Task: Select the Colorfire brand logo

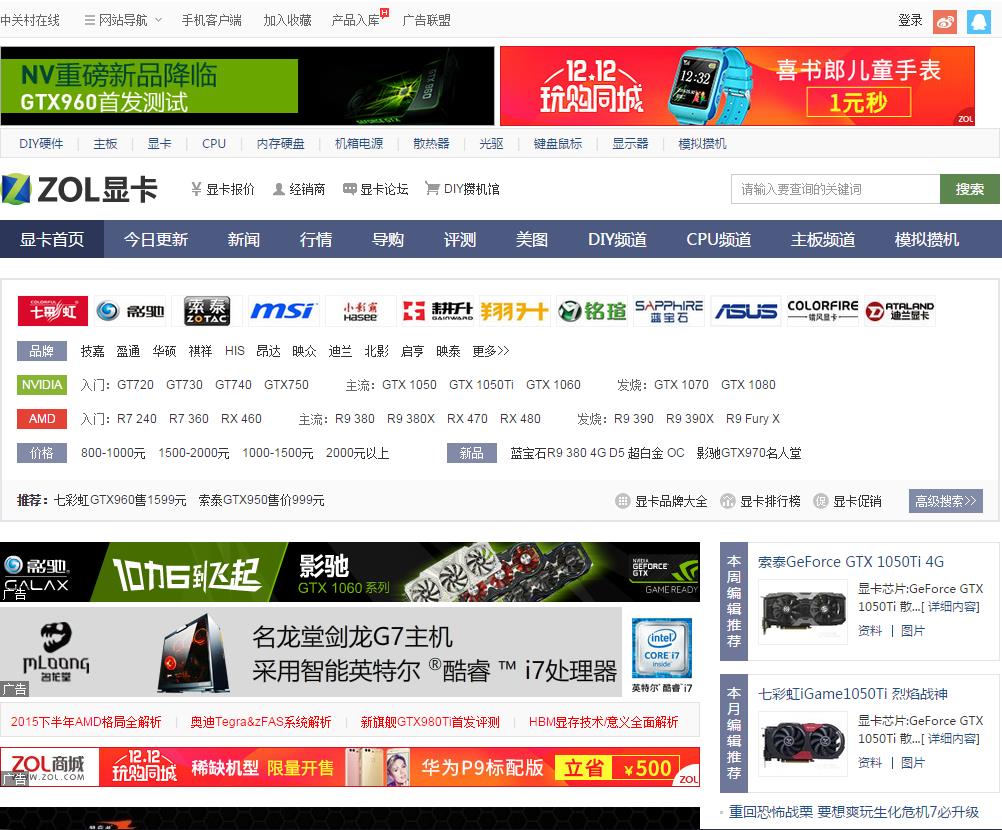Action: [x=822, y=311]
